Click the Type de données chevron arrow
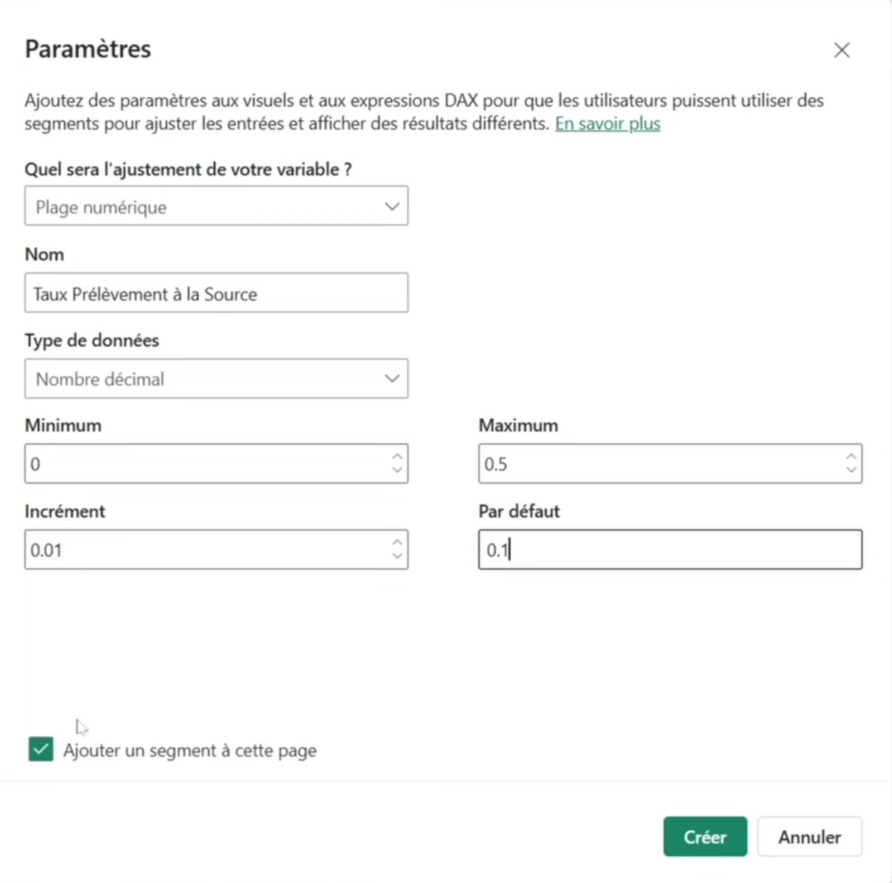This screenshot has height=883, width=892. 391,379
